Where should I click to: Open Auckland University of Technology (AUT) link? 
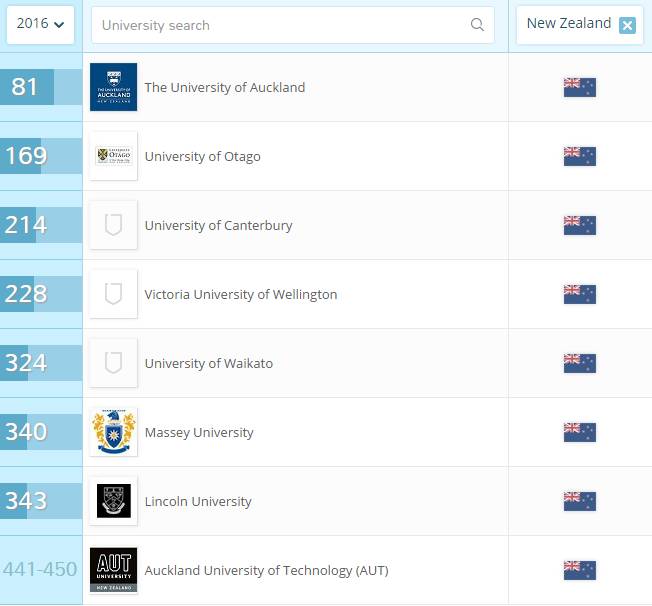pyautogui.click(x=266, y=571)
